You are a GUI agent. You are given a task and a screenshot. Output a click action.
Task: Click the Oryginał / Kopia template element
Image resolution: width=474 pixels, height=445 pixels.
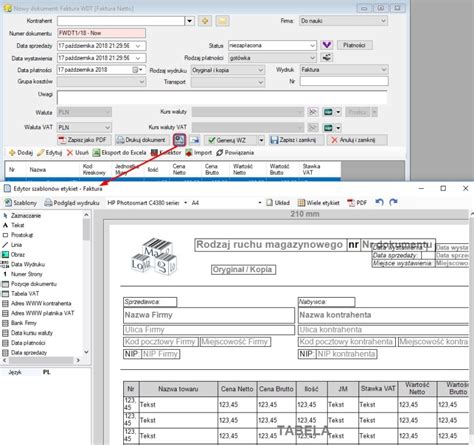[243, 270]
